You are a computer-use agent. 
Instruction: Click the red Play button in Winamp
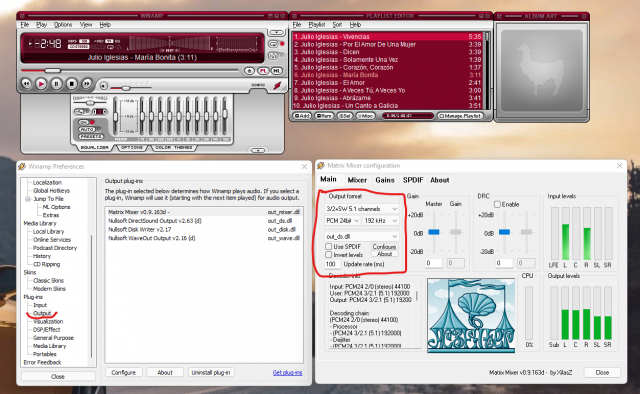[x=41, y=84]
